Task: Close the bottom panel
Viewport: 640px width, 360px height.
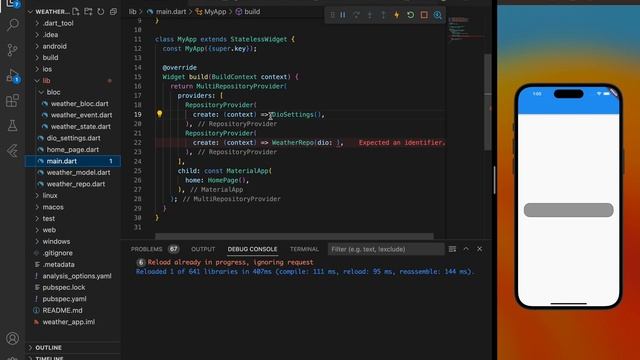Action: (x=480, y=249)
